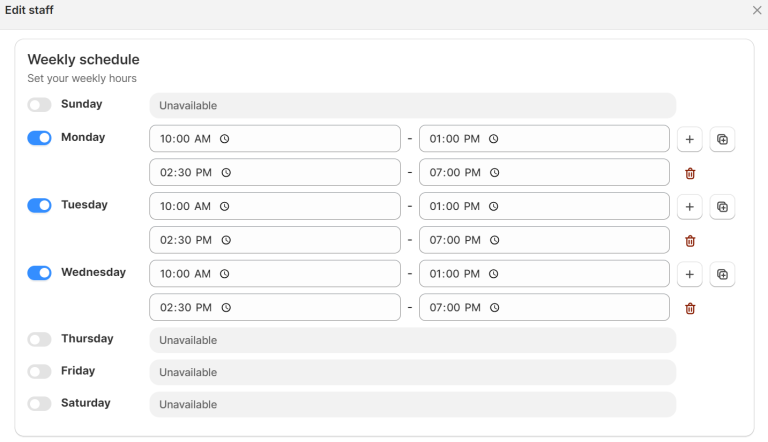Enable Sunday availability toggle

[39, 105]
